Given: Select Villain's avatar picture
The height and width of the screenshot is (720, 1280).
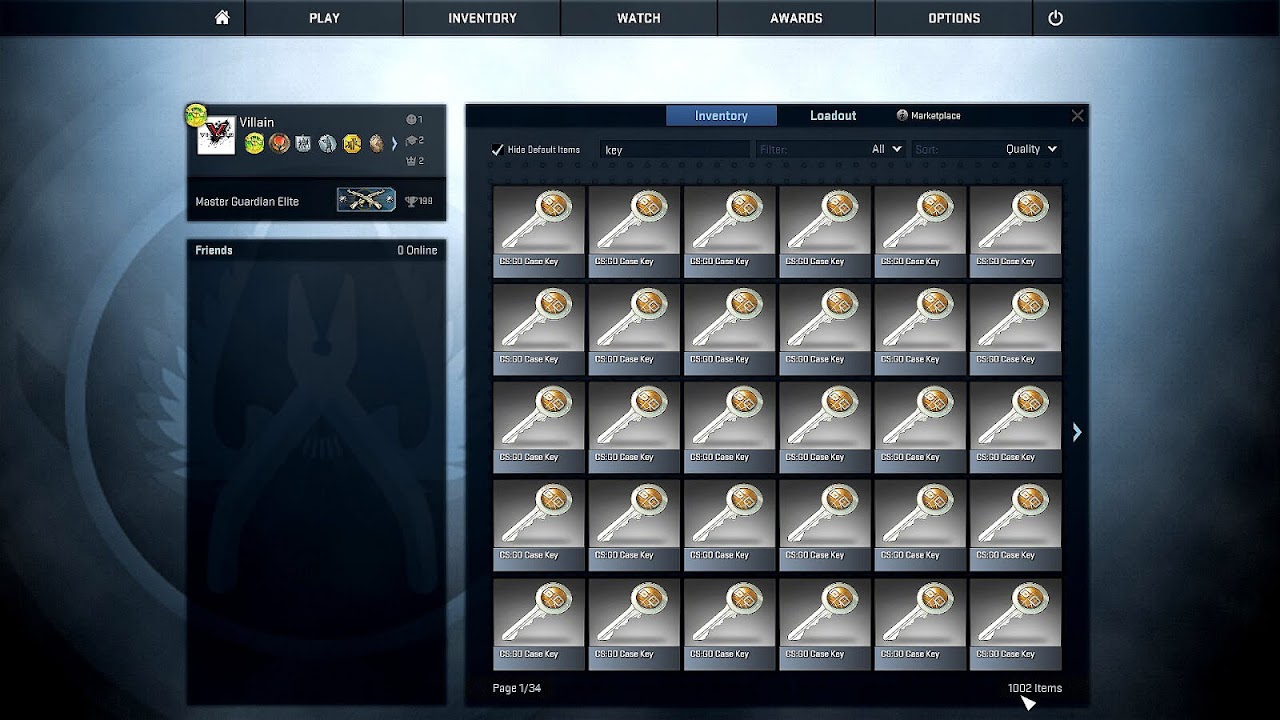Looking at the screenshot, I should (216, 136).
